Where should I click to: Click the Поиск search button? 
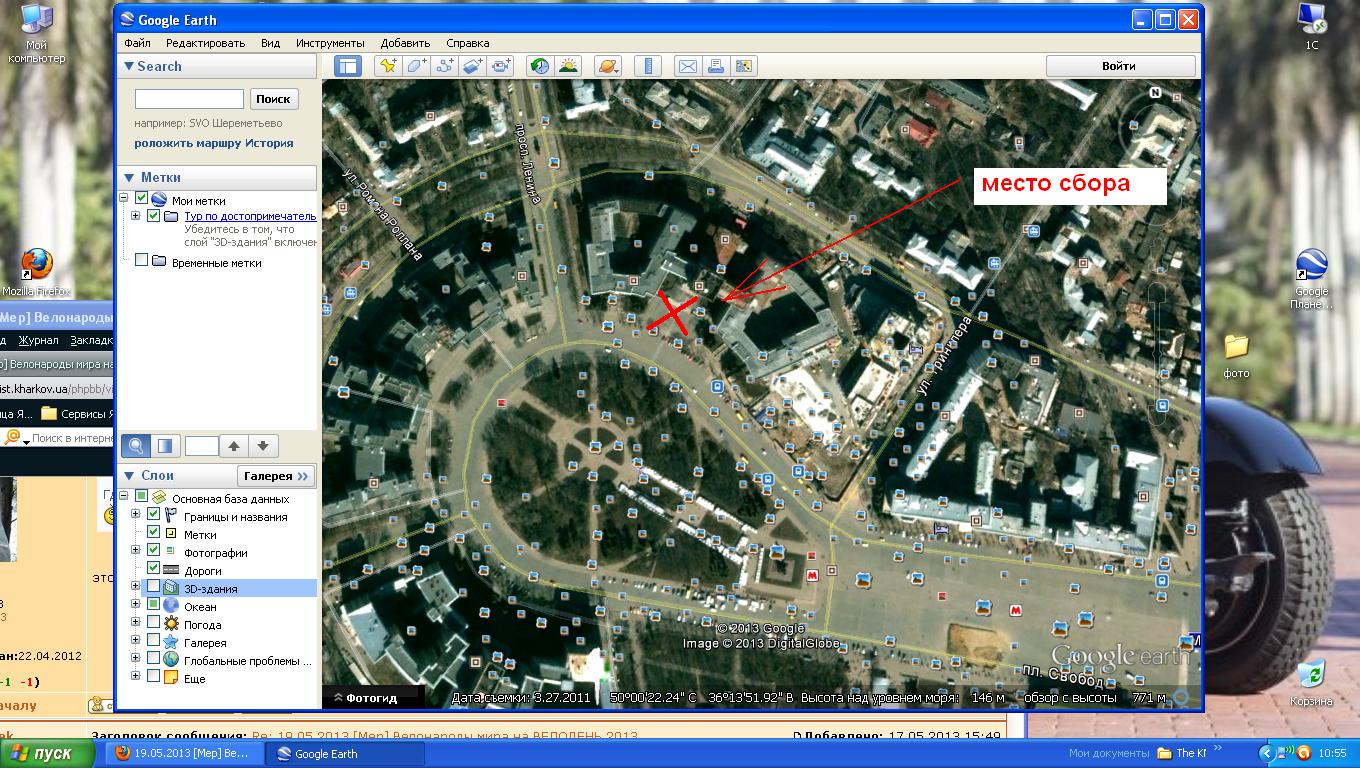click(273, 99)
